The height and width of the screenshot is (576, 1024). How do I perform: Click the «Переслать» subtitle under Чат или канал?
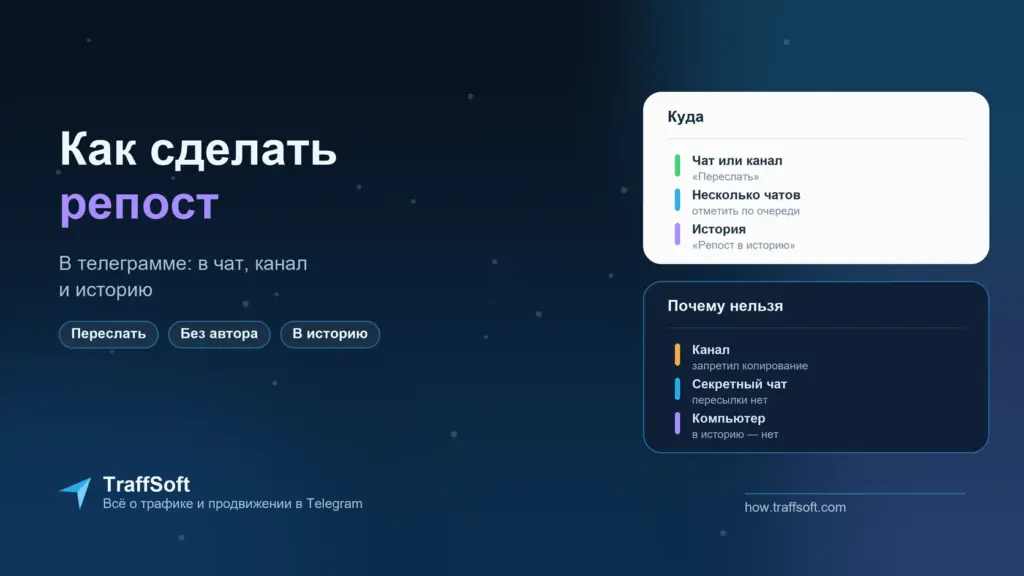(725, 176)
